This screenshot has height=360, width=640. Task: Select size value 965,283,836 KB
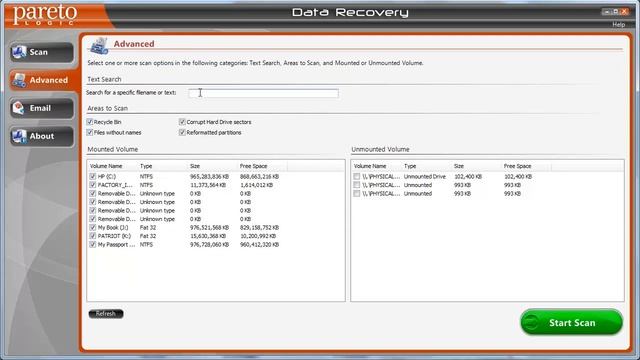(209, 177)
